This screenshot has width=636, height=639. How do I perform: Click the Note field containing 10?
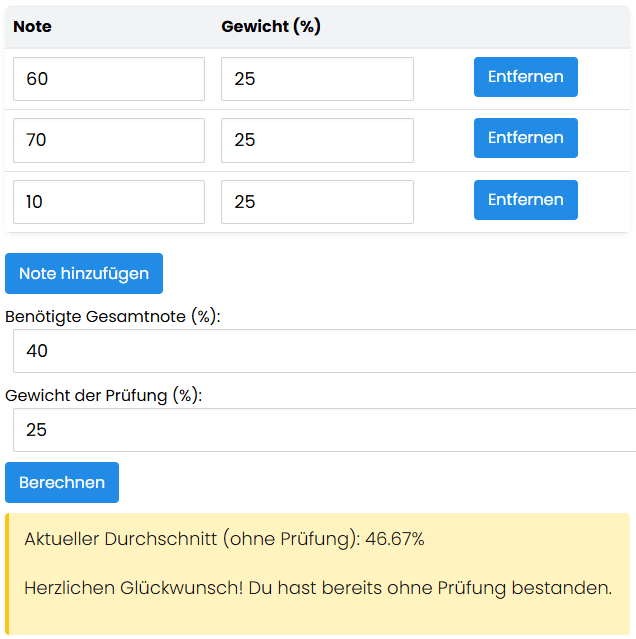click(108, 202)
